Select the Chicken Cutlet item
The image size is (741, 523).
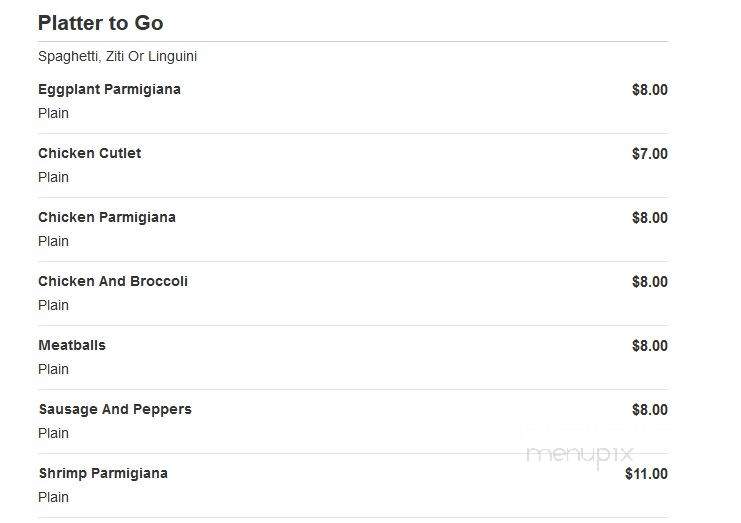[x=89, y=153]
